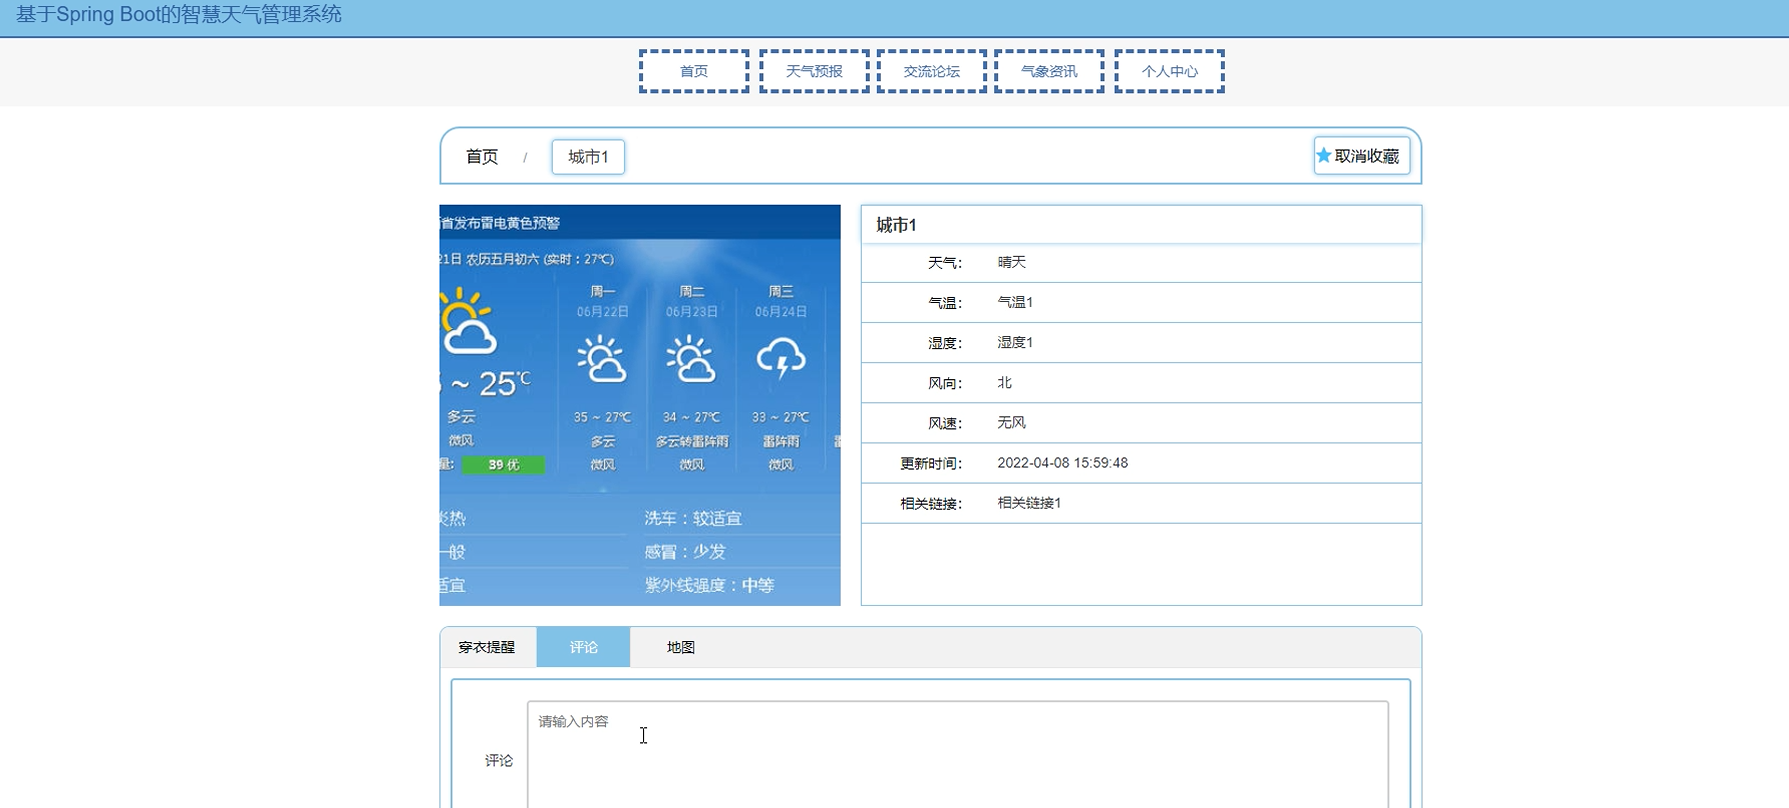Click the wind direction value 北

[1005, 383]
